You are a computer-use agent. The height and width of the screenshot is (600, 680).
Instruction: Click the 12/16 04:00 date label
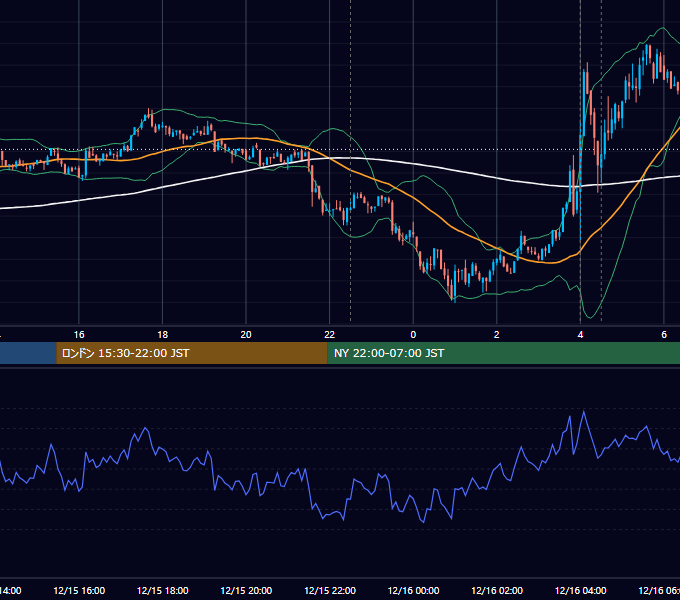[581, 590]
